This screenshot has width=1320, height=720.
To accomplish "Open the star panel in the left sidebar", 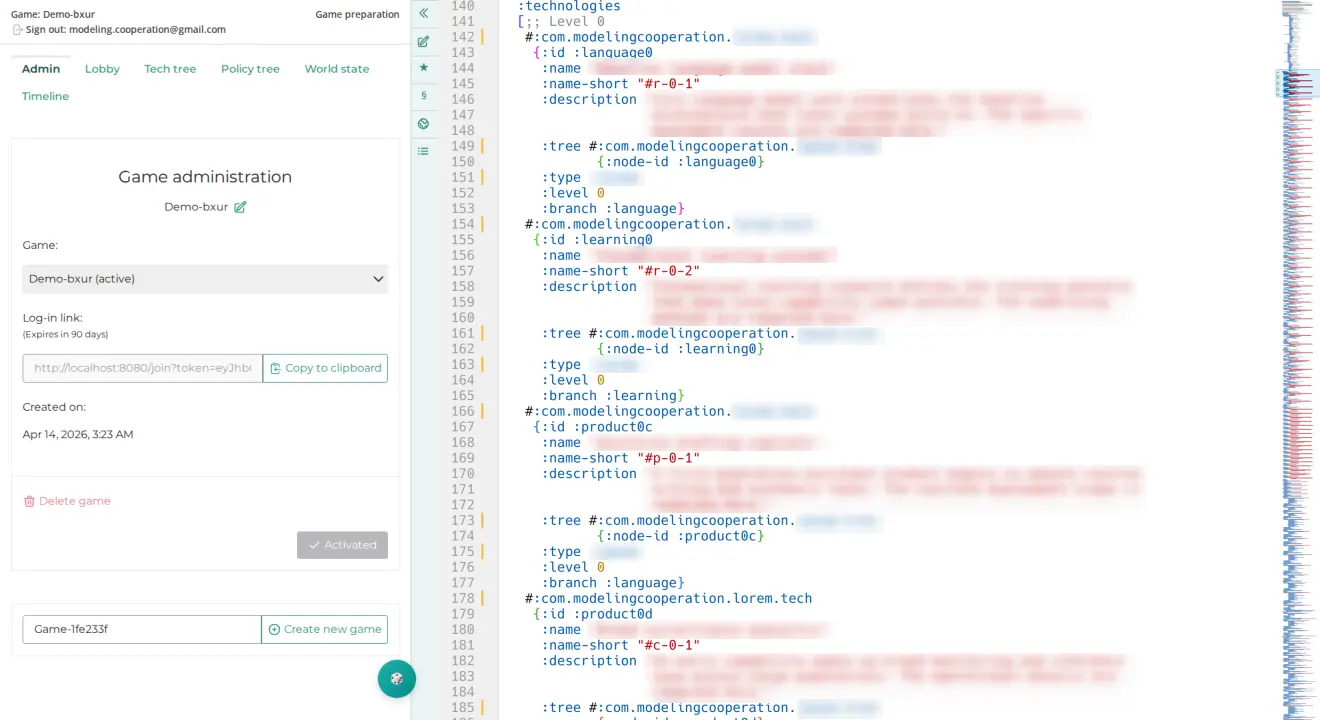I will (423, 68).
